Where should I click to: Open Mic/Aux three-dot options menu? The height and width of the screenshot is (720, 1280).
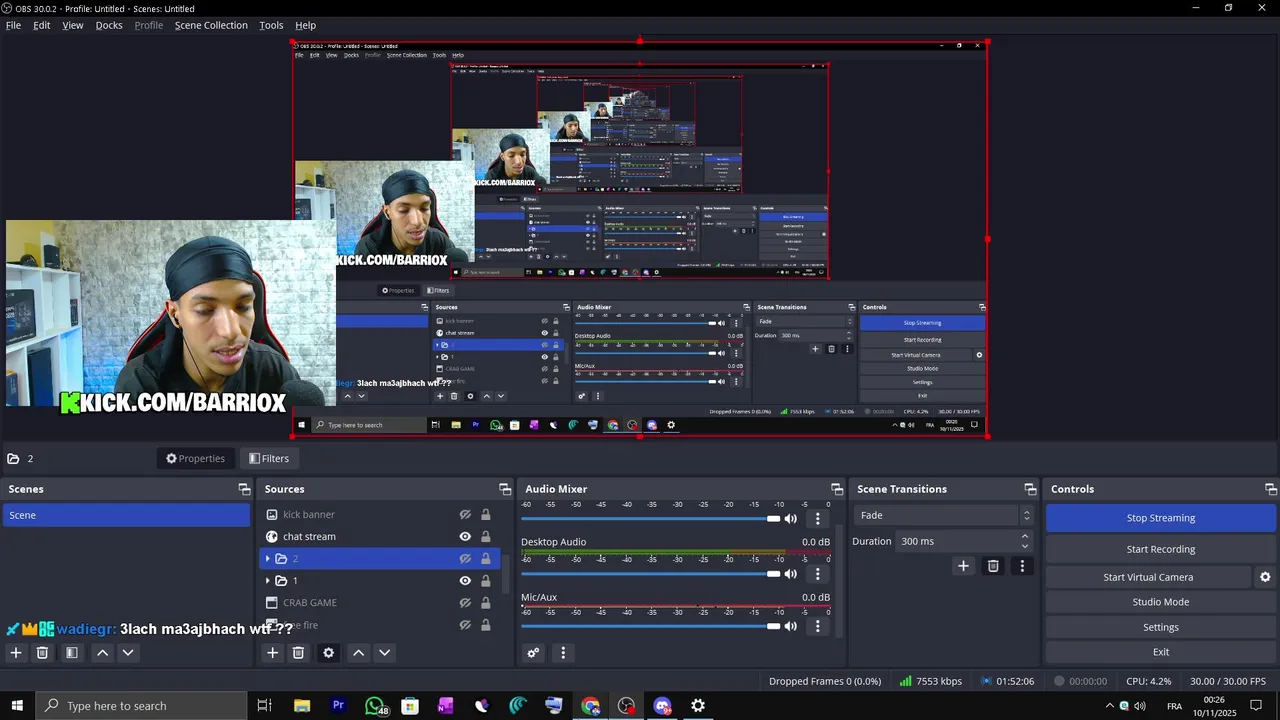818,627
